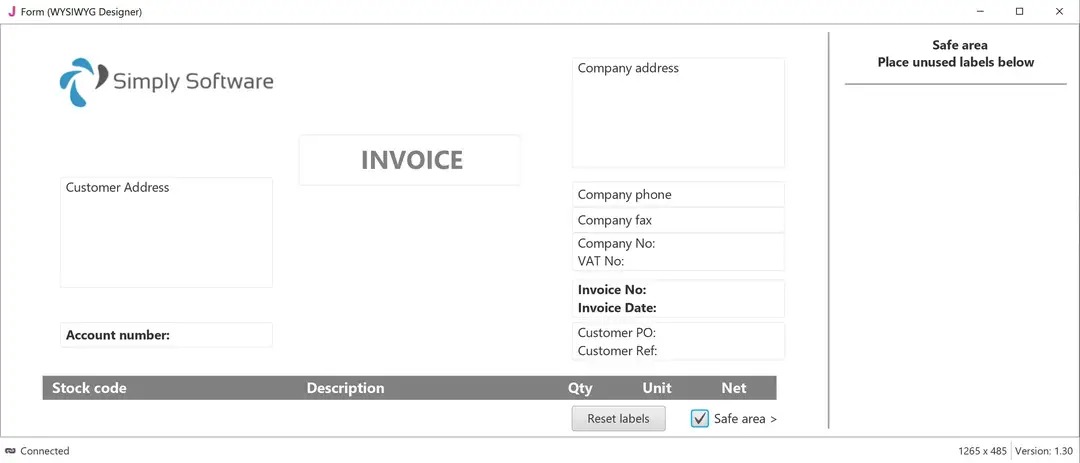Viewport: 1080px width, 463px height.
Task: Click the Simply Software logo image
Action: (166, 82)
